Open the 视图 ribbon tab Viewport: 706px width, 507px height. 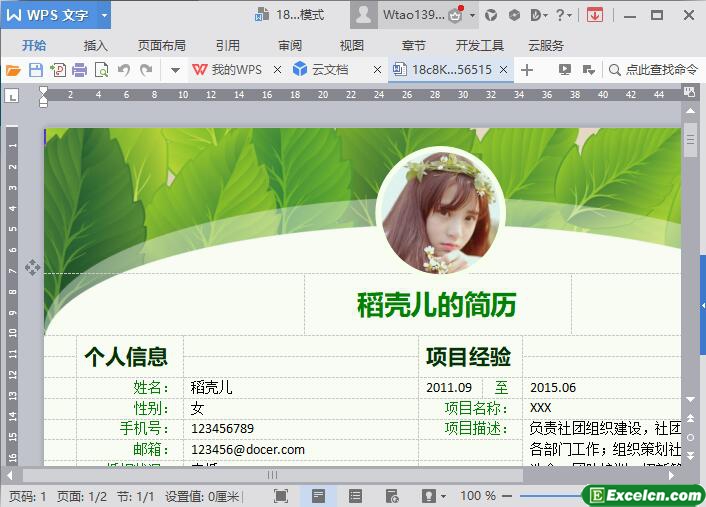(352, 45)
